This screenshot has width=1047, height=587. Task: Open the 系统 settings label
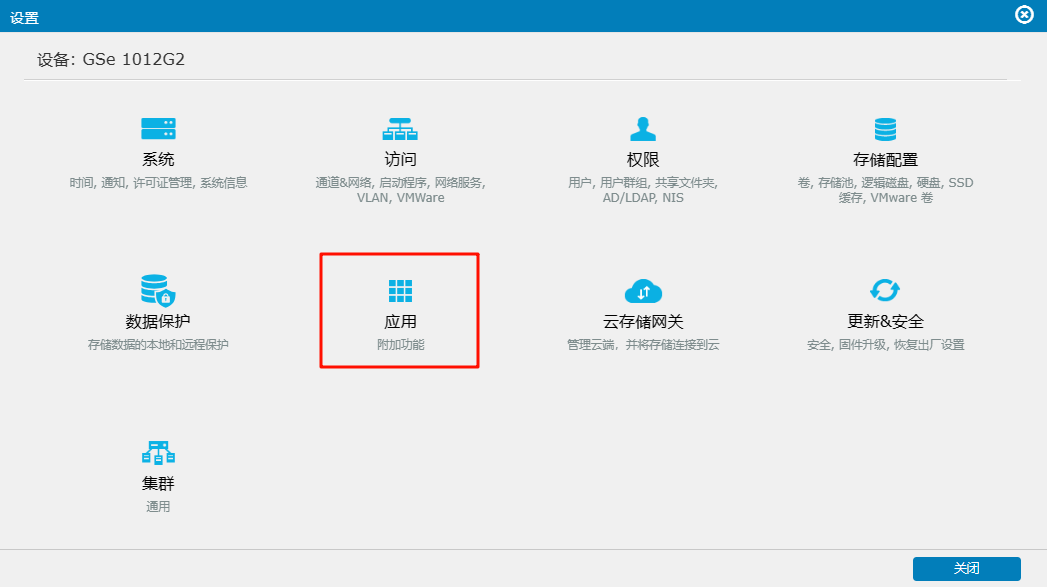pyautogui.click(x=158, y=160)
